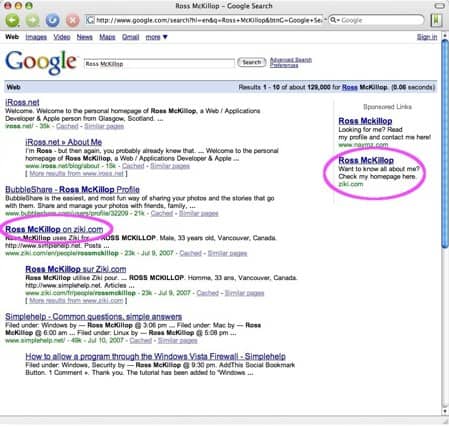
Task: Click the scrollbar down arrow
Action: point(445,411)
